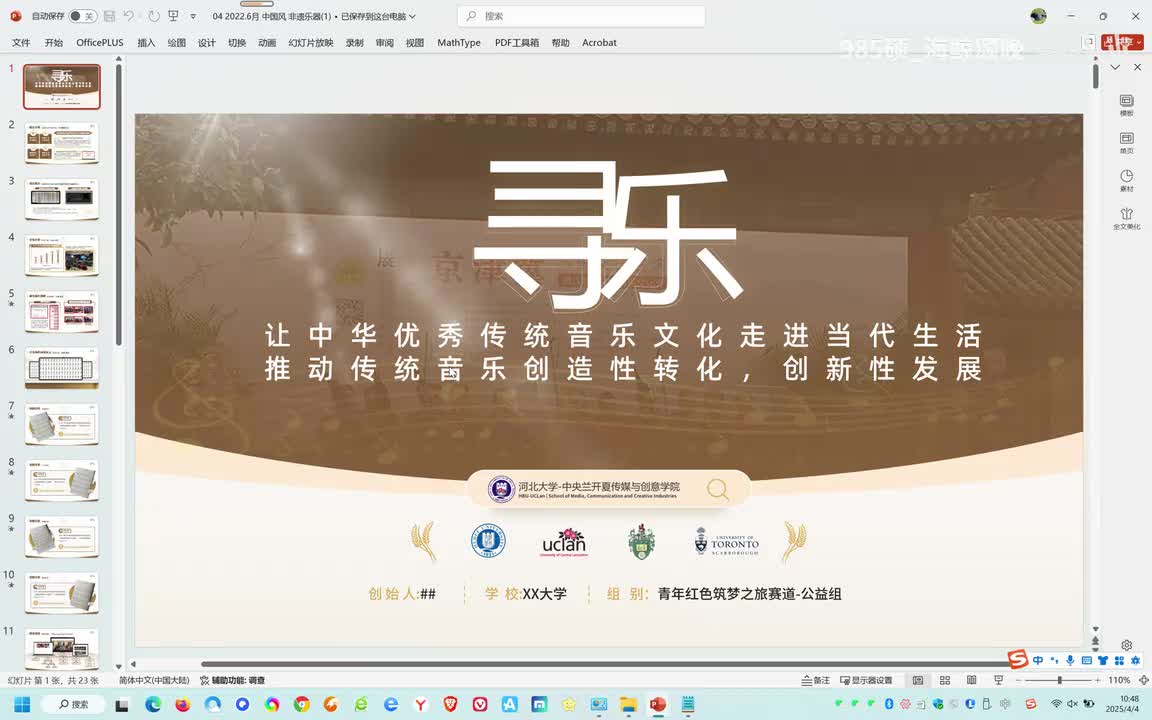This screenshot has height=720, width=1152.
Task: Open the 绘图 tab
Action: 176,43
